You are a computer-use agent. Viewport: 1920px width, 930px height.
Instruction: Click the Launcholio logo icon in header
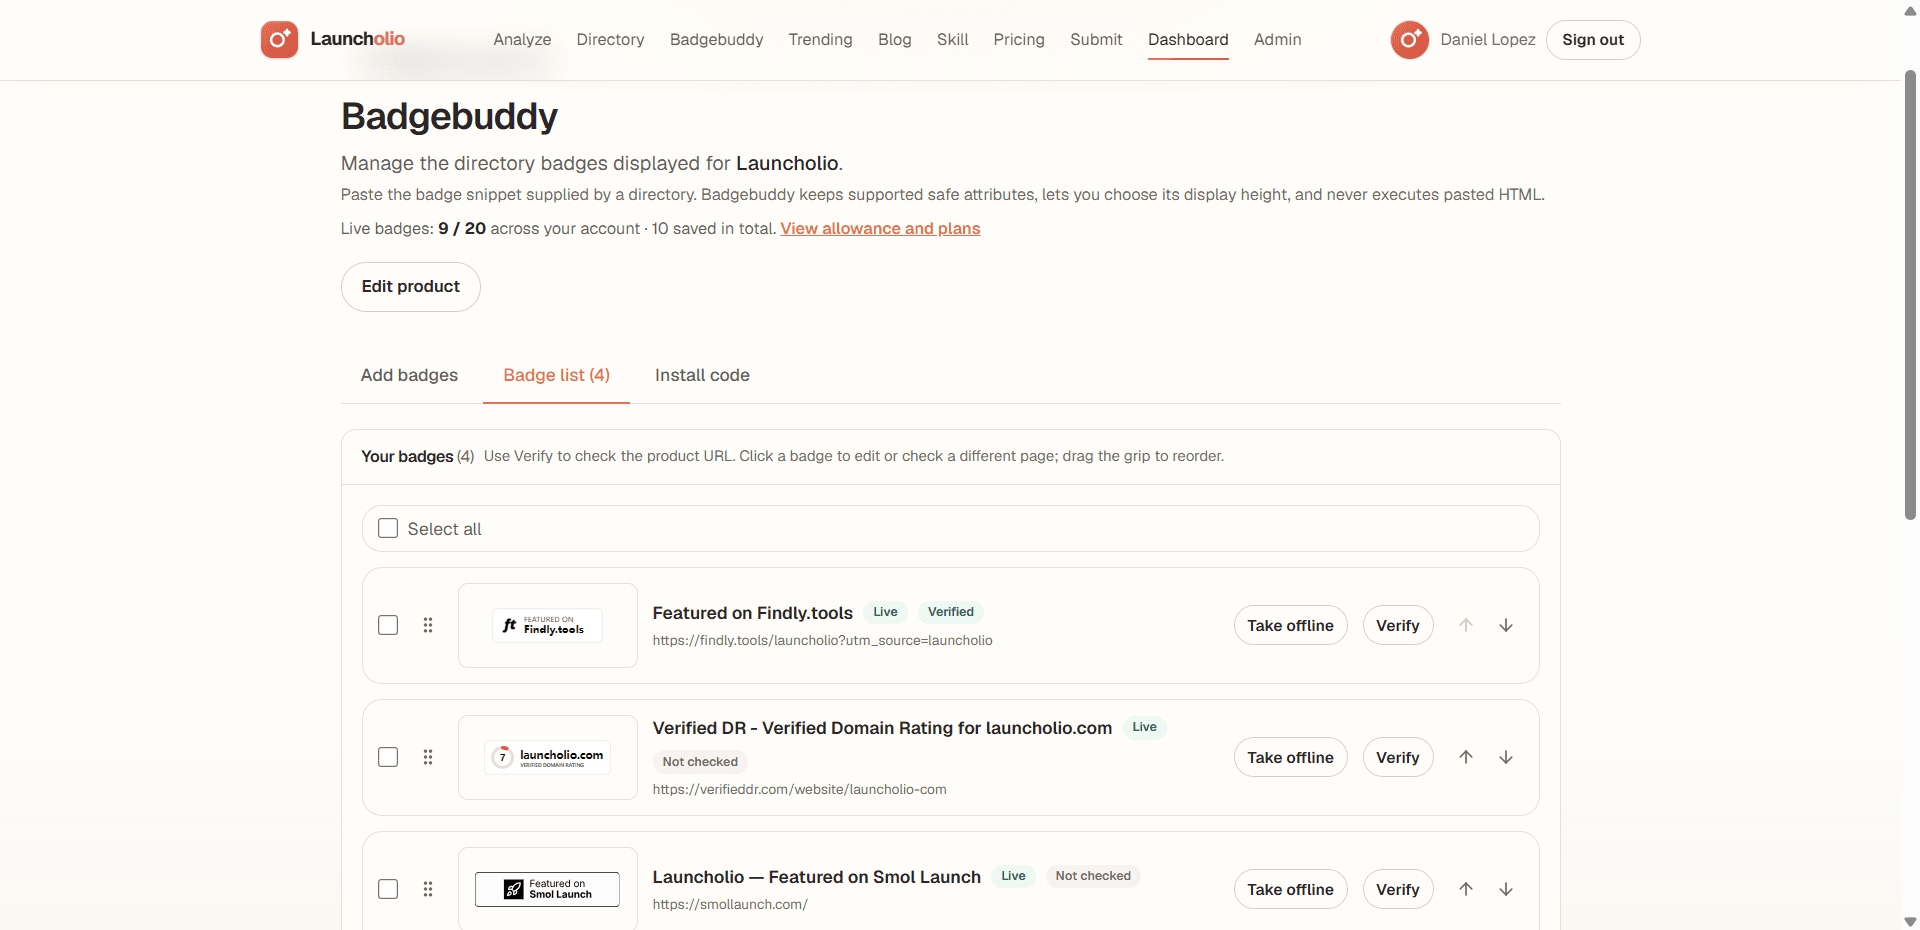pos(279,40)
